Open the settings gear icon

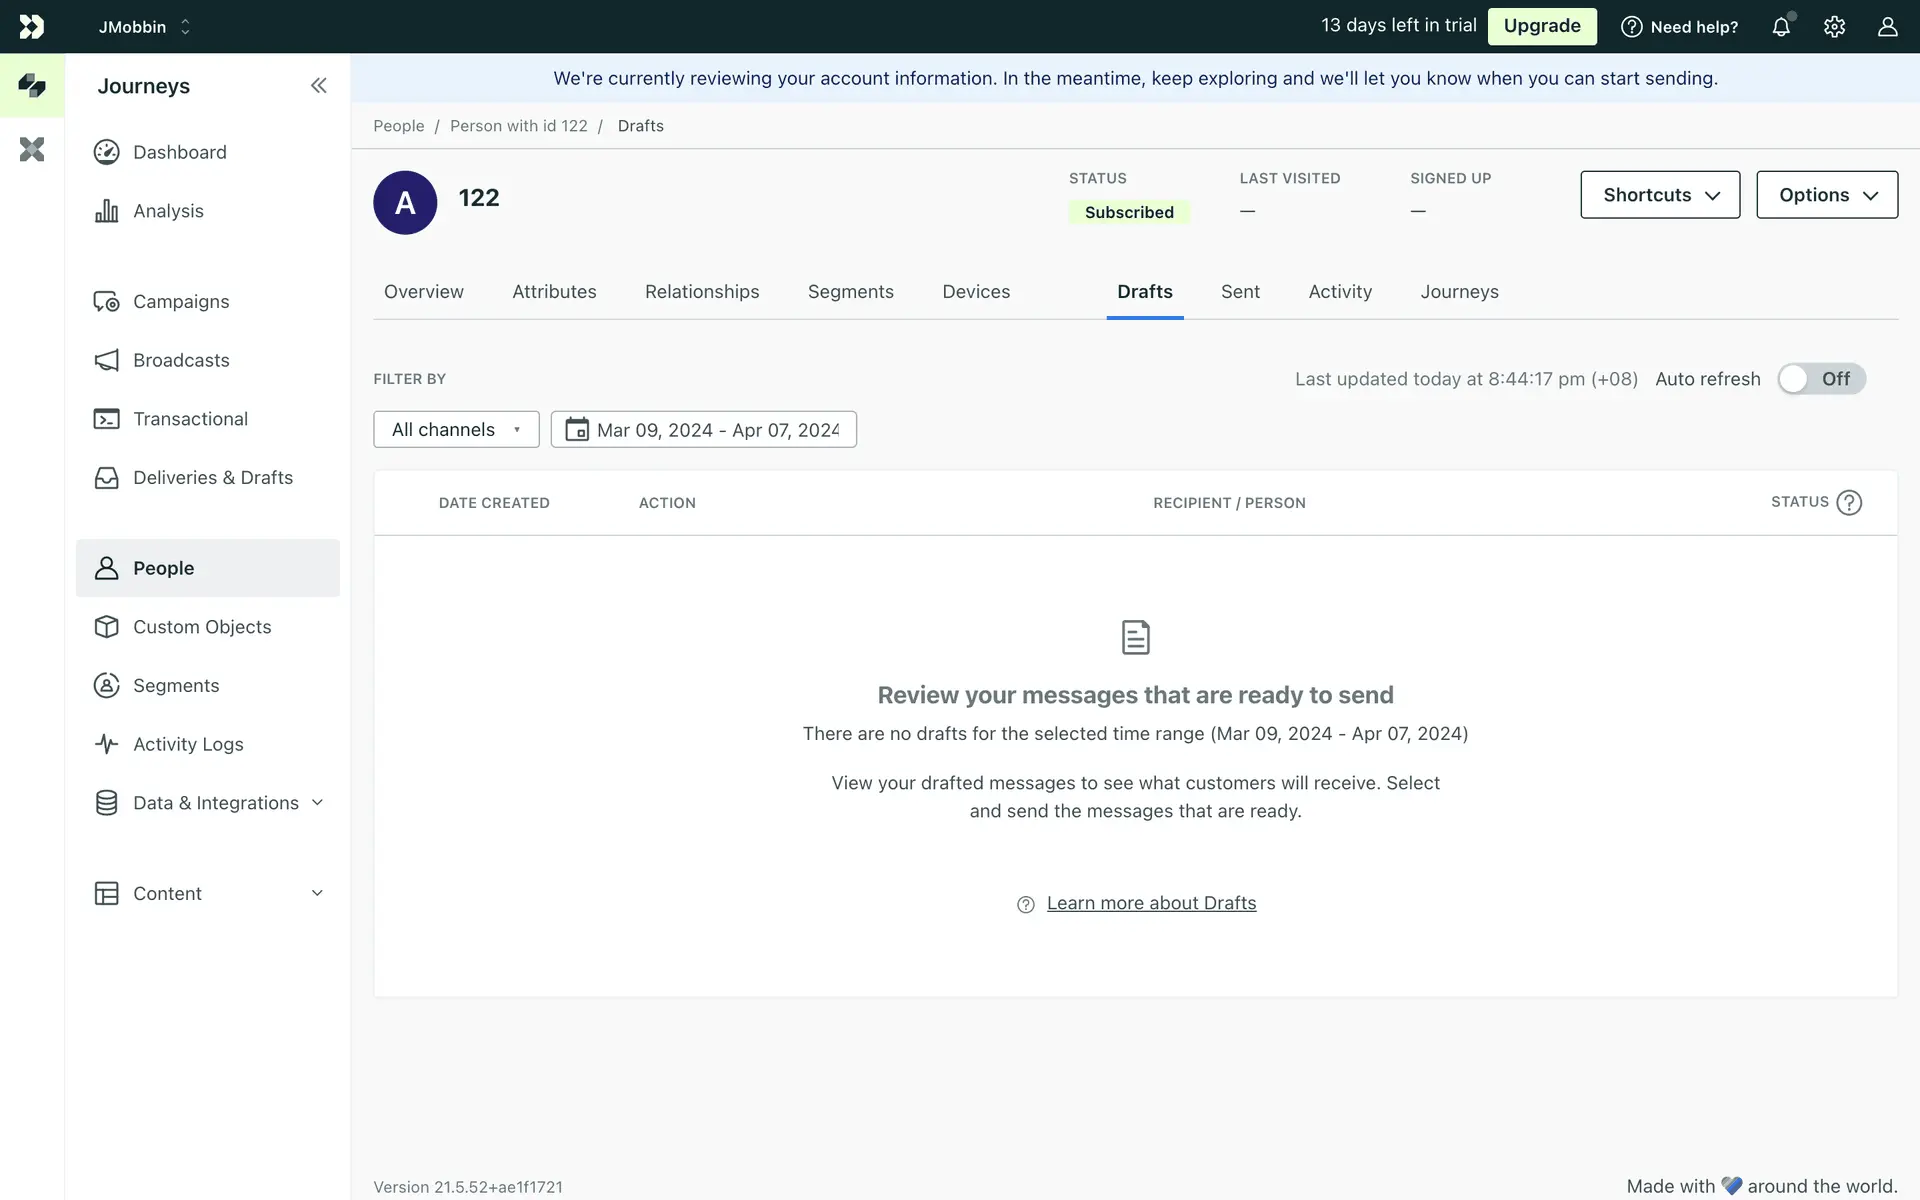point(1834,27)
